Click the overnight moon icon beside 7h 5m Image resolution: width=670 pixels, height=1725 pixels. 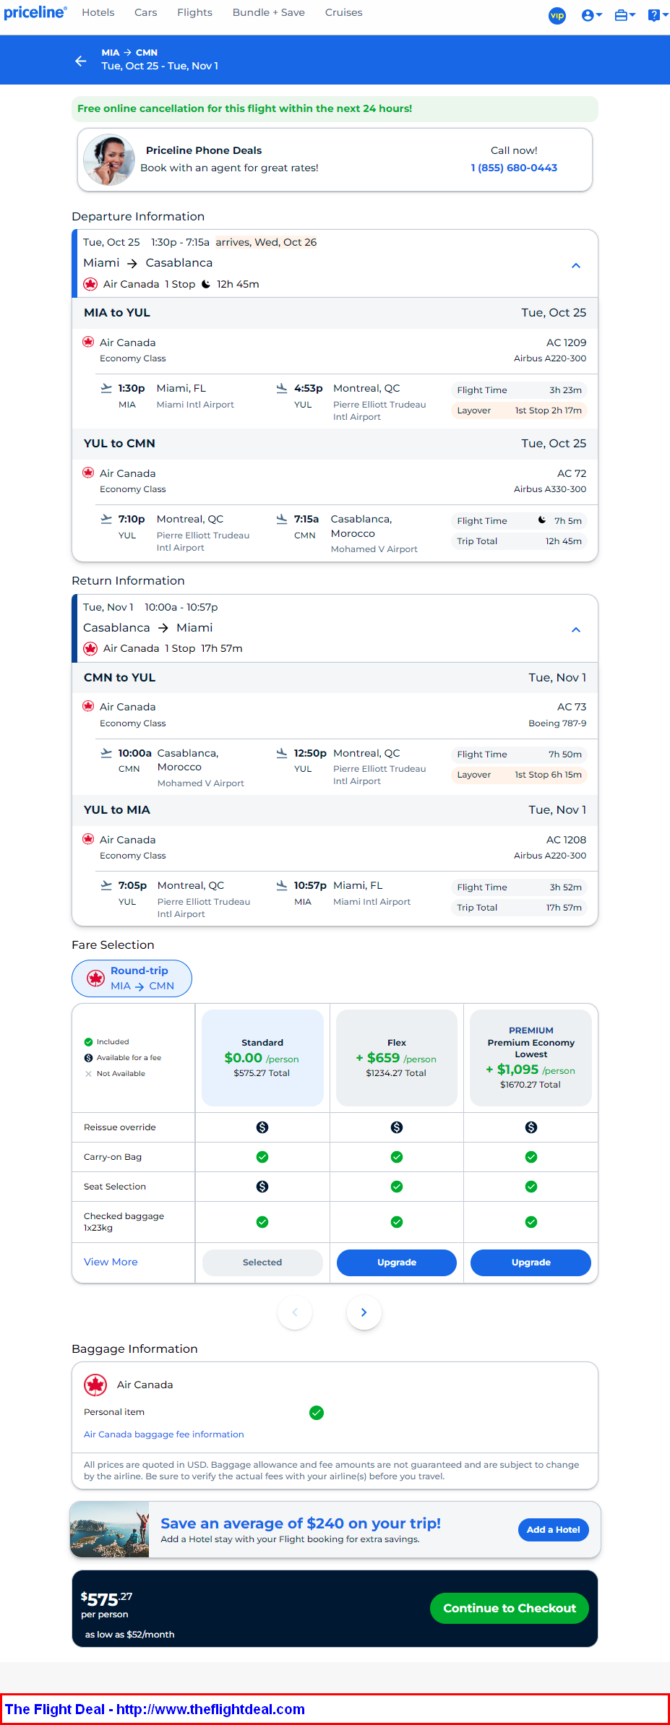click(x=543, y=520)
